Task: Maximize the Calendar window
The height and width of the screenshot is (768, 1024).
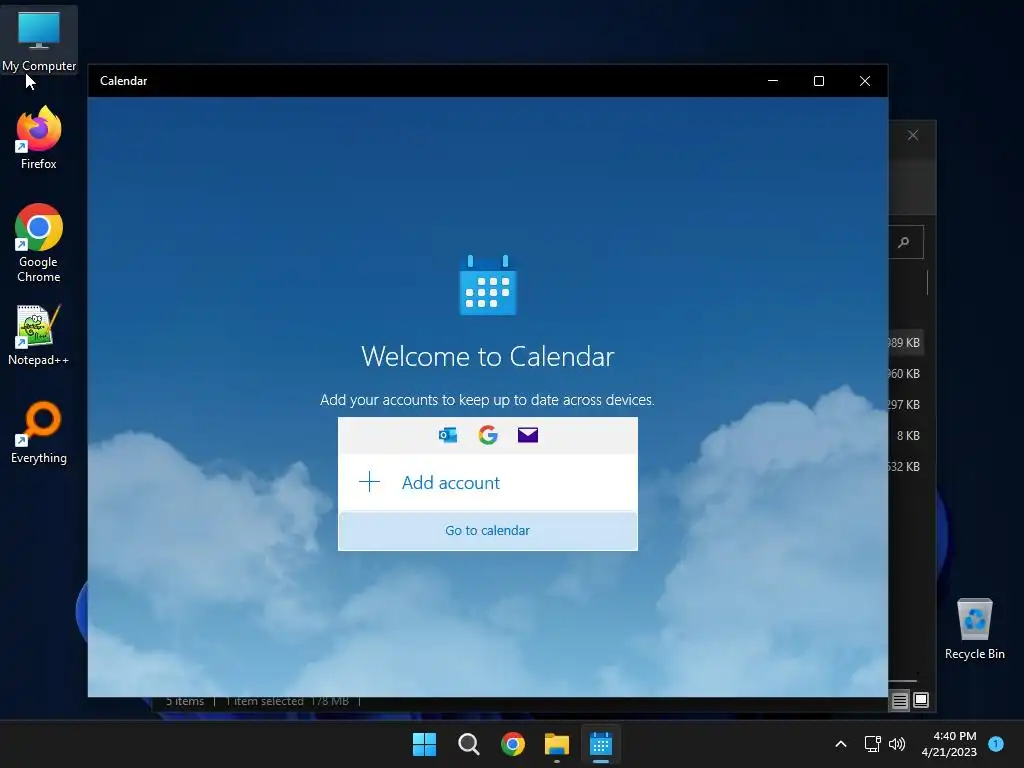Action: (819, 81)
